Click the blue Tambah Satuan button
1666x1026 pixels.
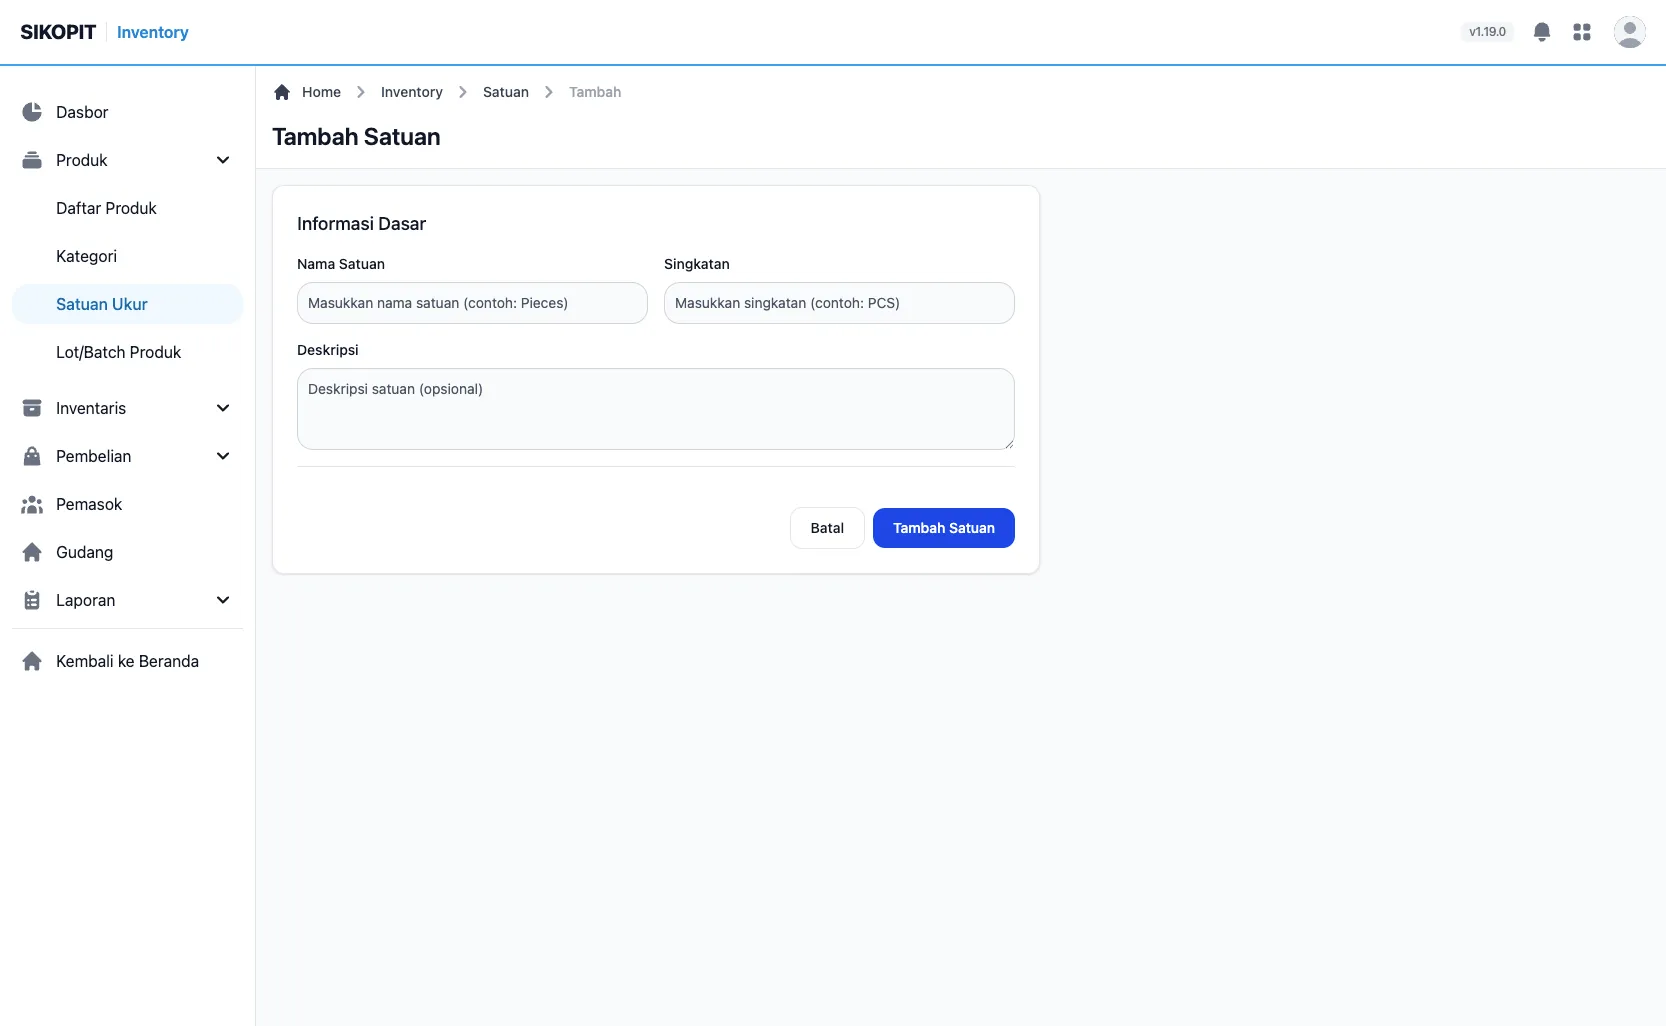pyautogui.click(x=944, y=528)
